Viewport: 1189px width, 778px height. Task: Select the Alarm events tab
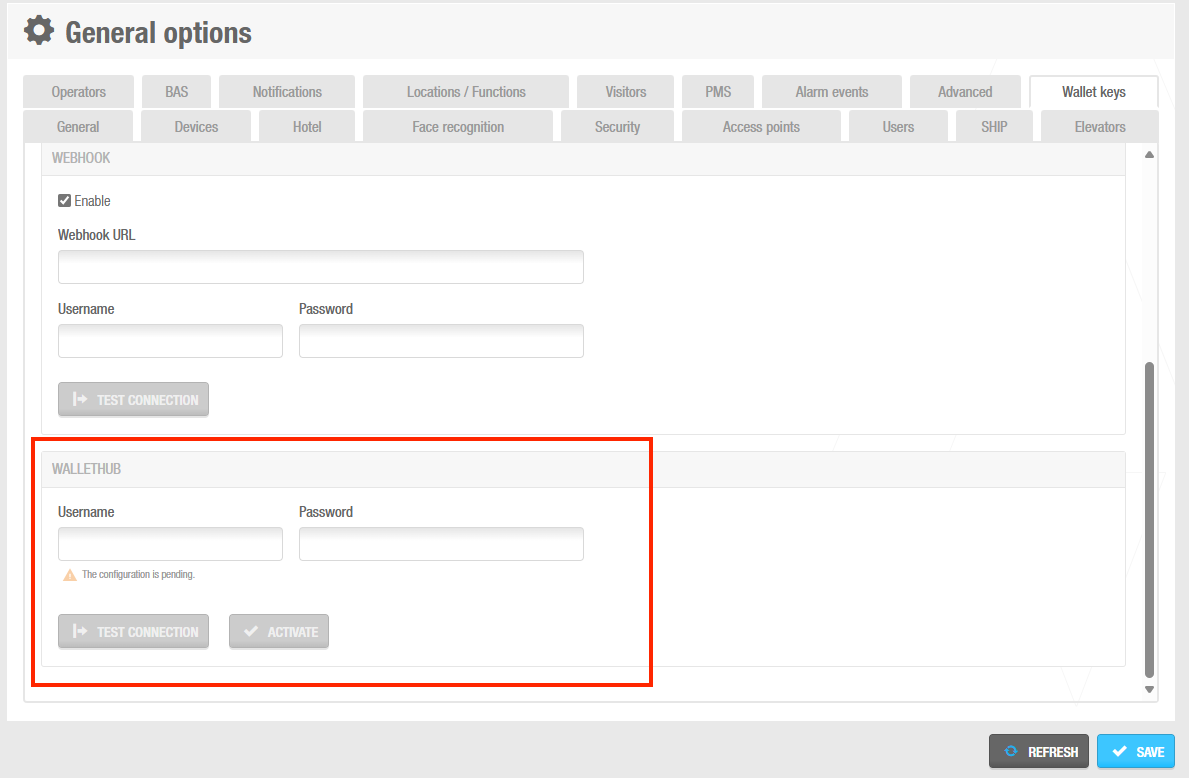coord(831,90)
